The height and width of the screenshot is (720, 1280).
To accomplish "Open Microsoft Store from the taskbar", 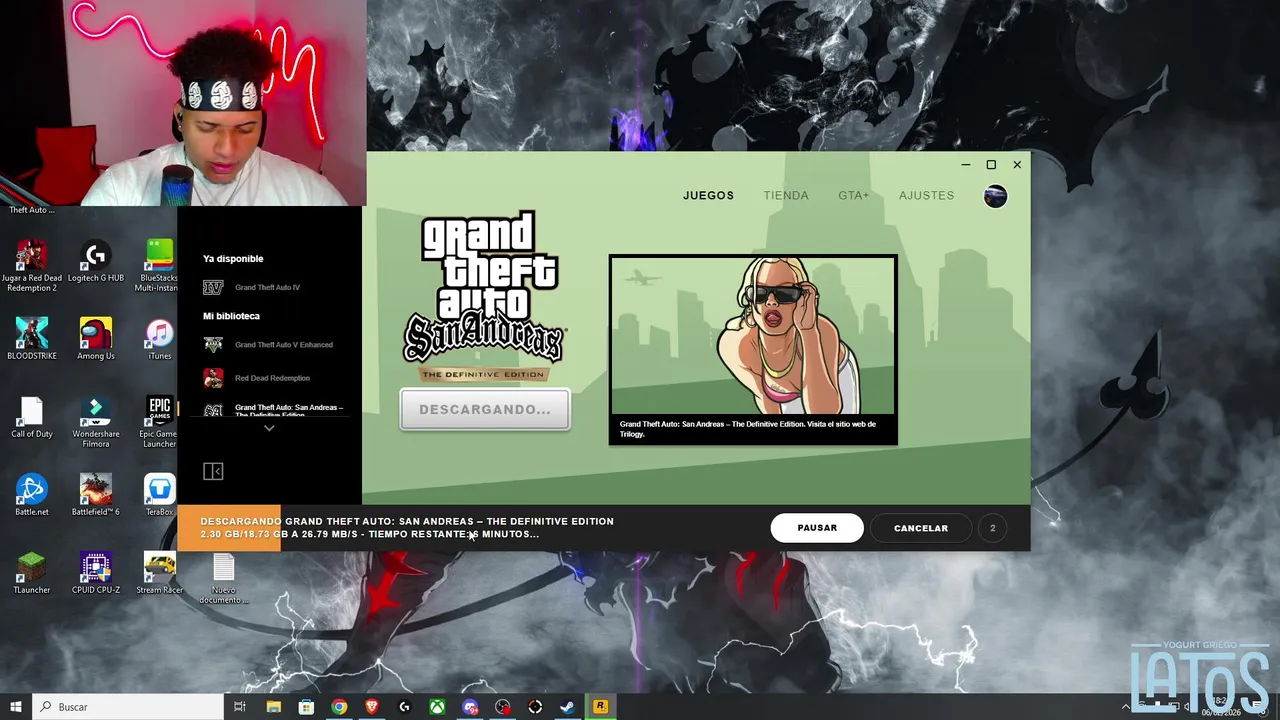I will point(306,707).
